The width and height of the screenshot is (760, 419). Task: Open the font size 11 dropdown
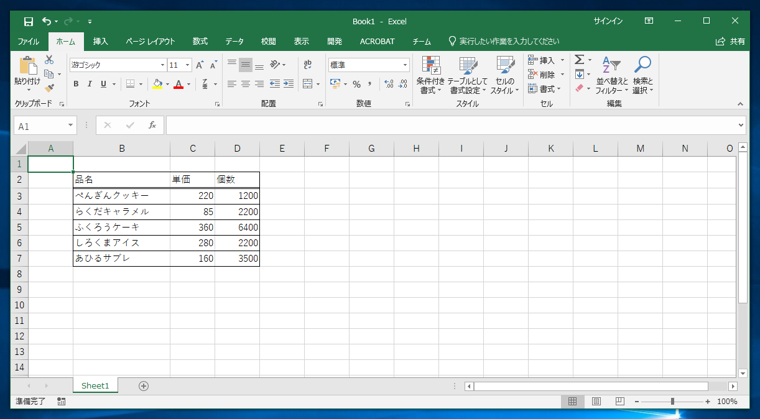(188, 65)
